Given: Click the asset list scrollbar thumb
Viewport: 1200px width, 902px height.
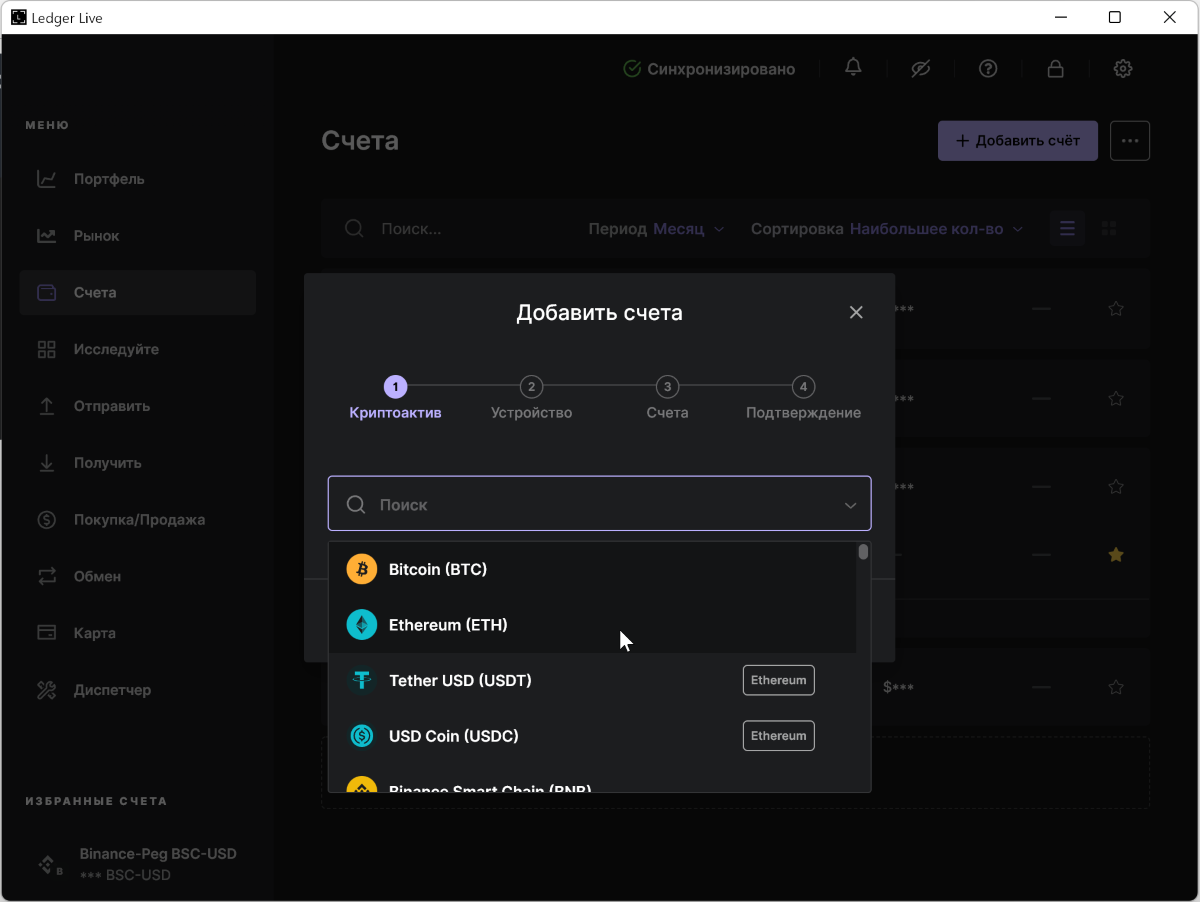Looking at the screenshot, I should tap(863, 552).
